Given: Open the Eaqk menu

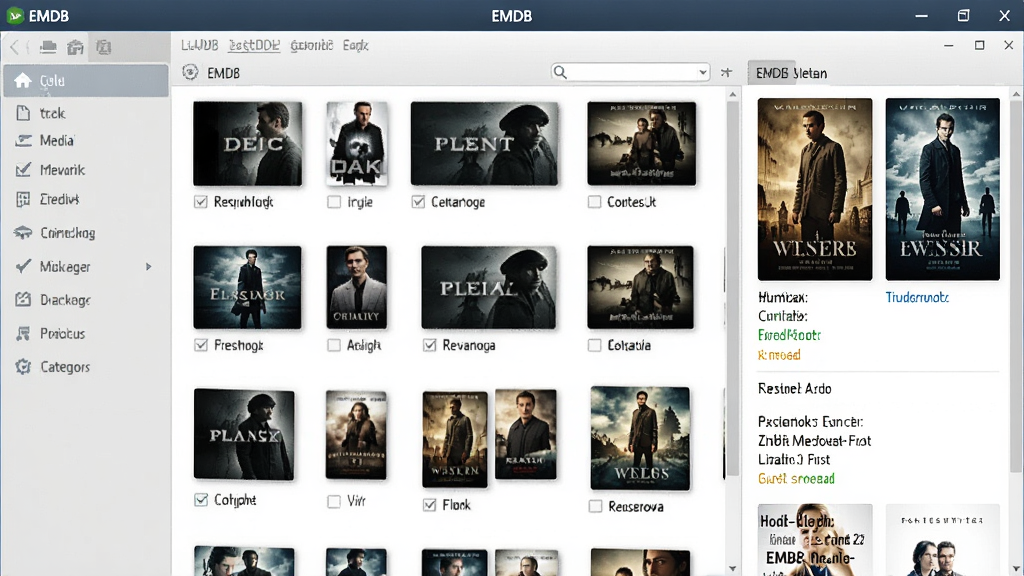Looking at the screenshot, I should (x=356, y=45).
